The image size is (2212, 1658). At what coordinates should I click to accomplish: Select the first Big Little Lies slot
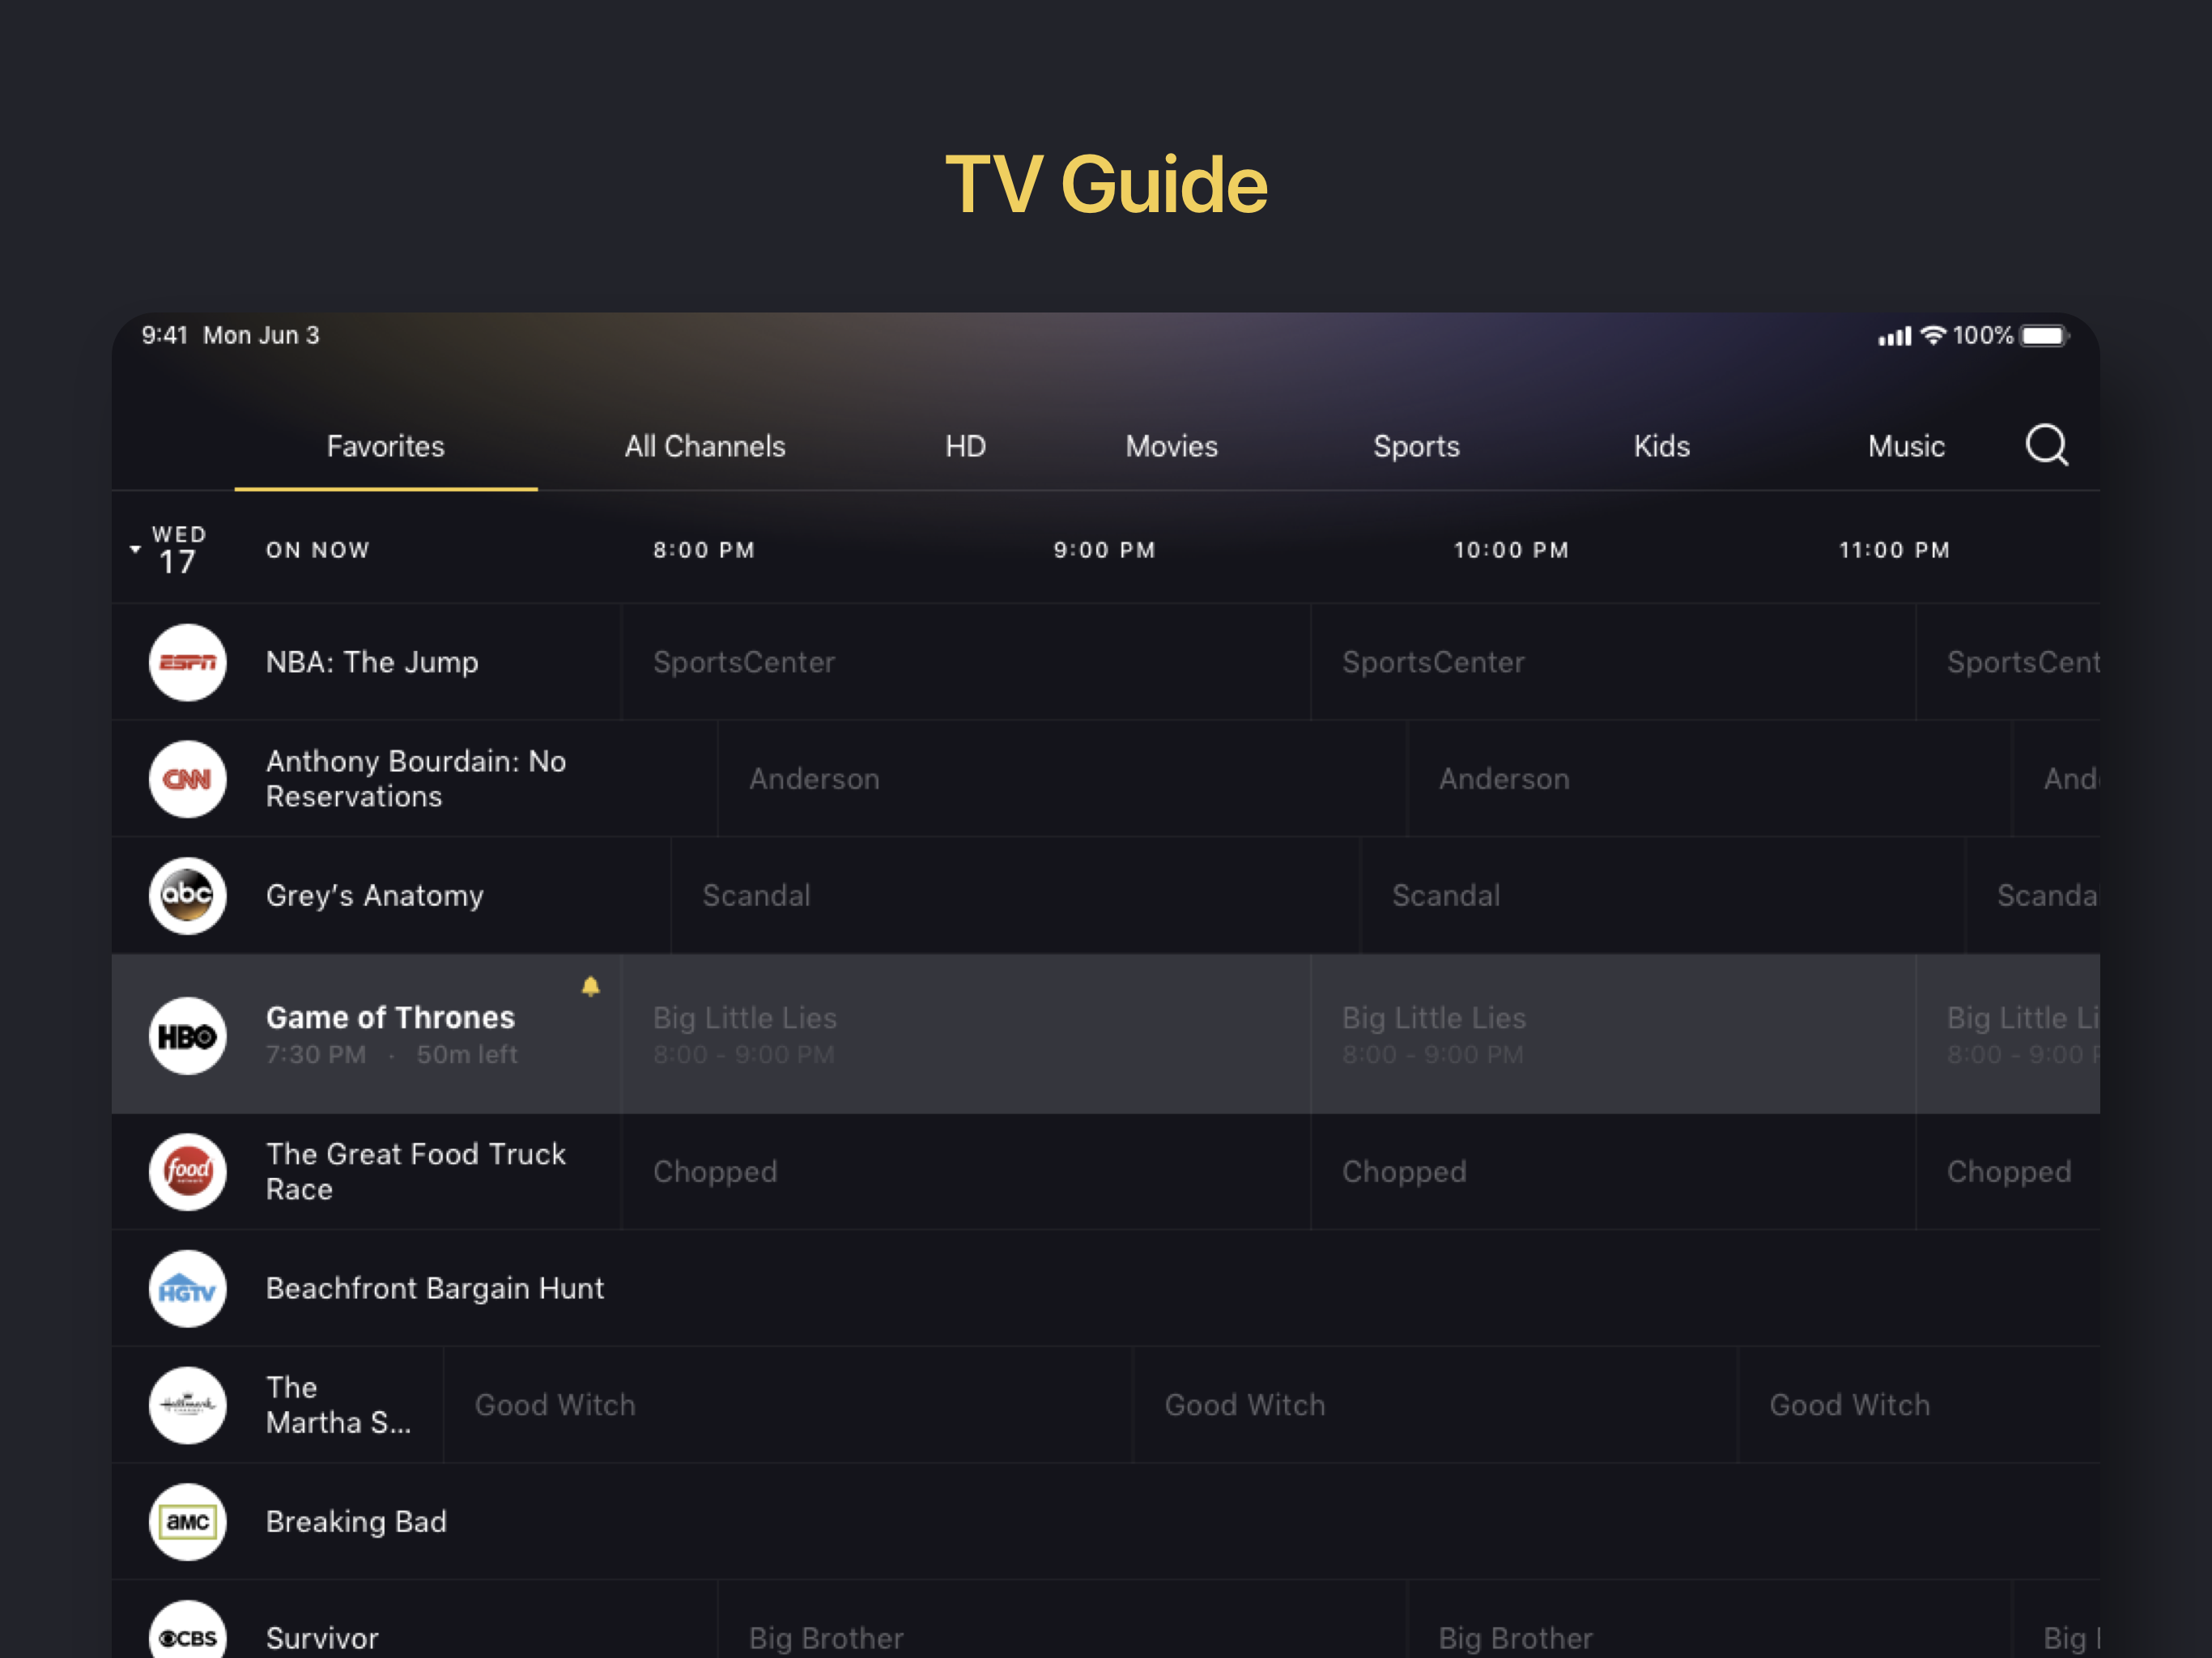pyautogui.click(x=966, y=1034)
